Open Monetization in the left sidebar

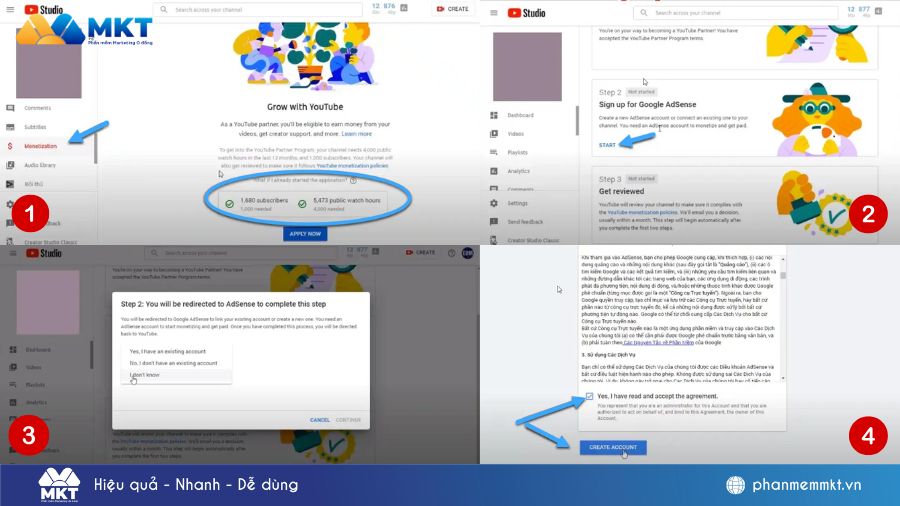(40, 146)
